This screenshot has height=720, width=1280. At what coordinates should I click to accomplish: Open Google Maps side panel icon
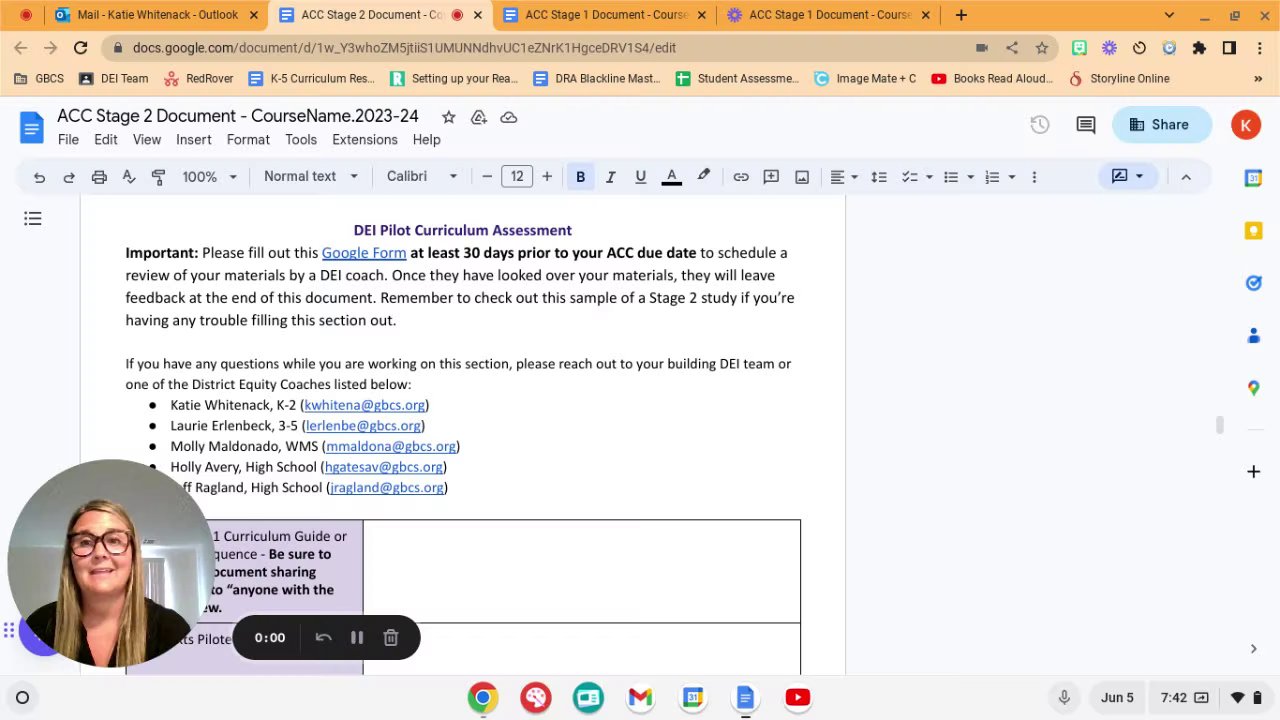click(x=1253, y=388)
